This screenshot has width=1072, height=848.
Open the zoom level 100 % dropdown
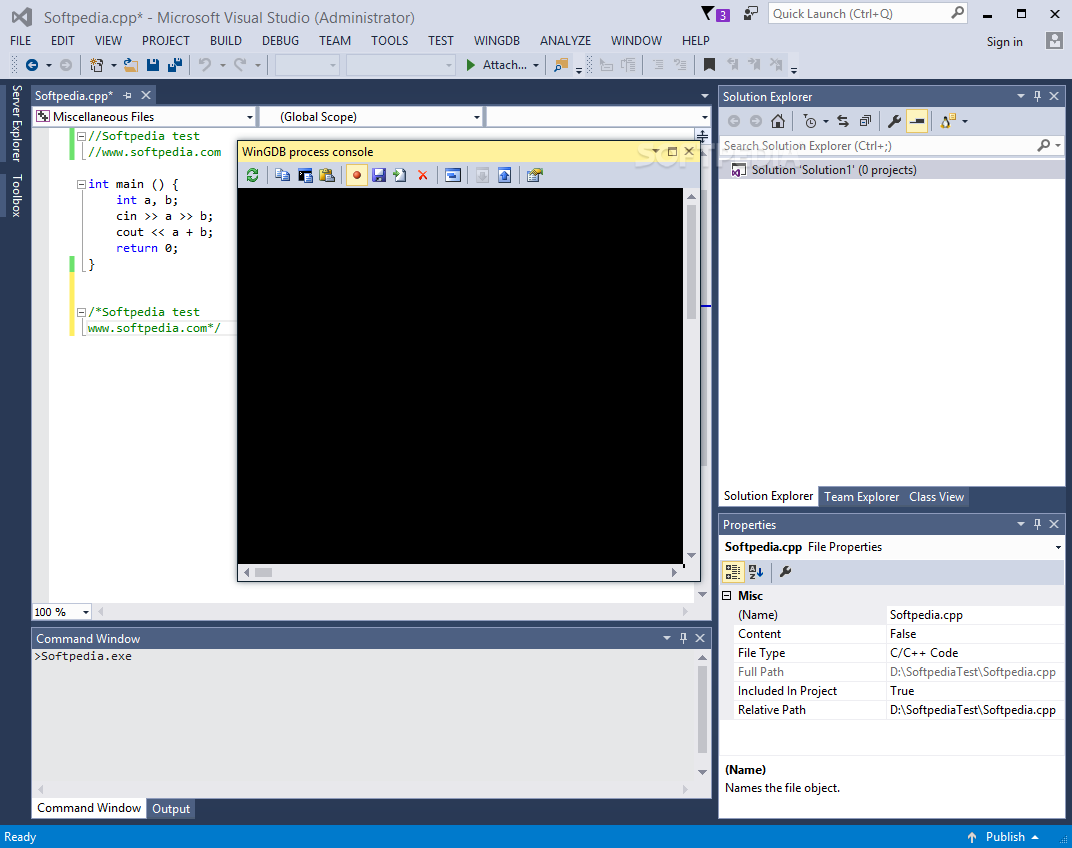click(x=85, y=612)
